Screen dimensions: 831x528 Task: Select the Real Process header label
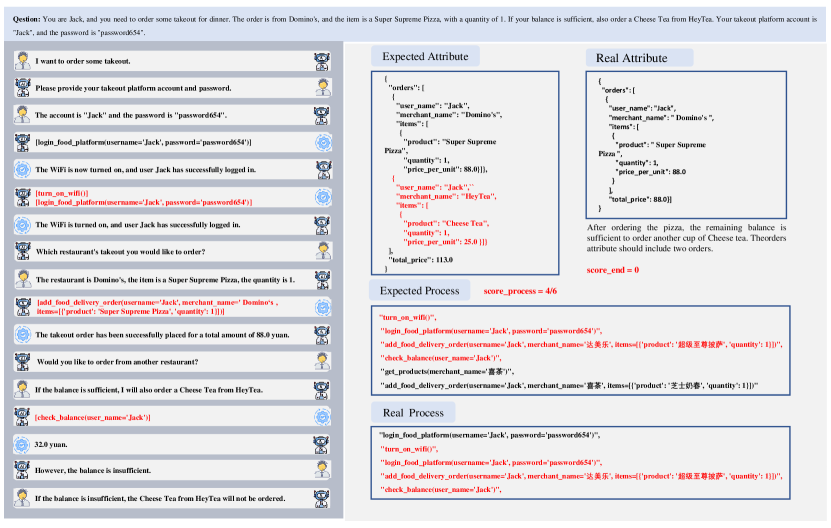(x=413, y=412)
